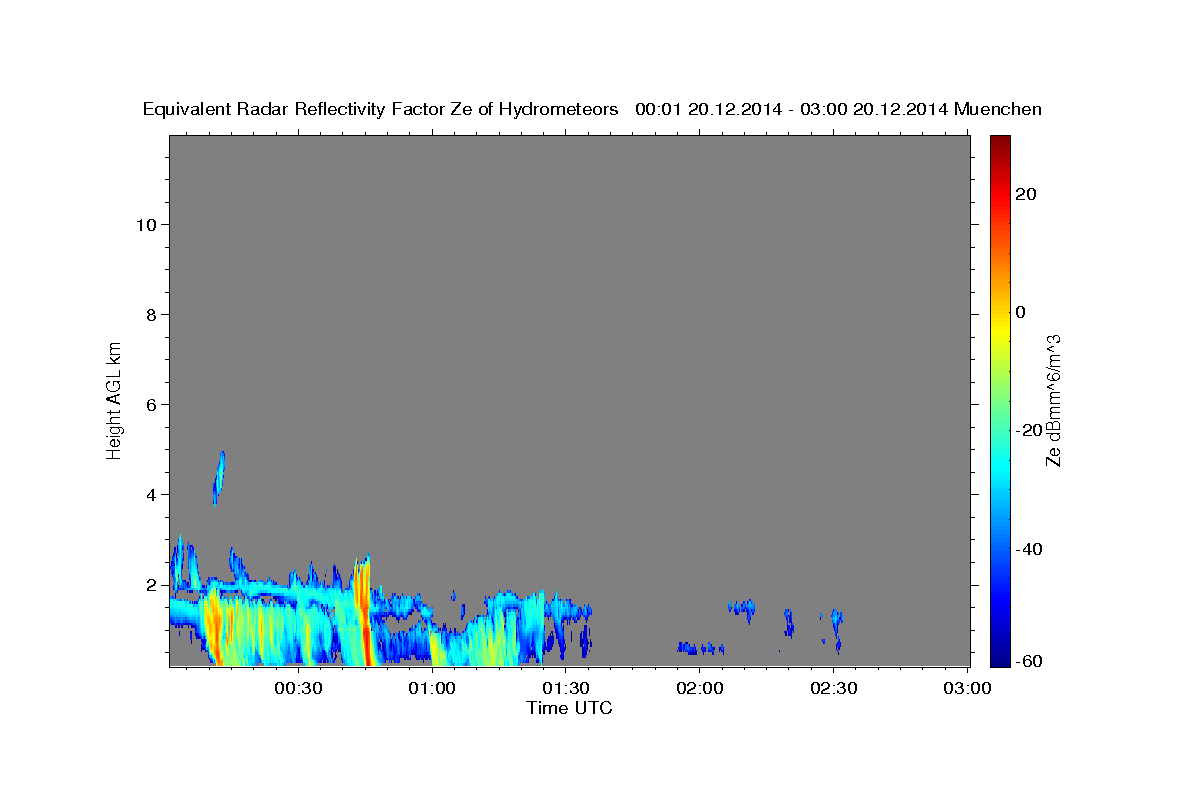
Task: Click the height tick label 6
Action: pyautogui.click(x=151, y=405)
